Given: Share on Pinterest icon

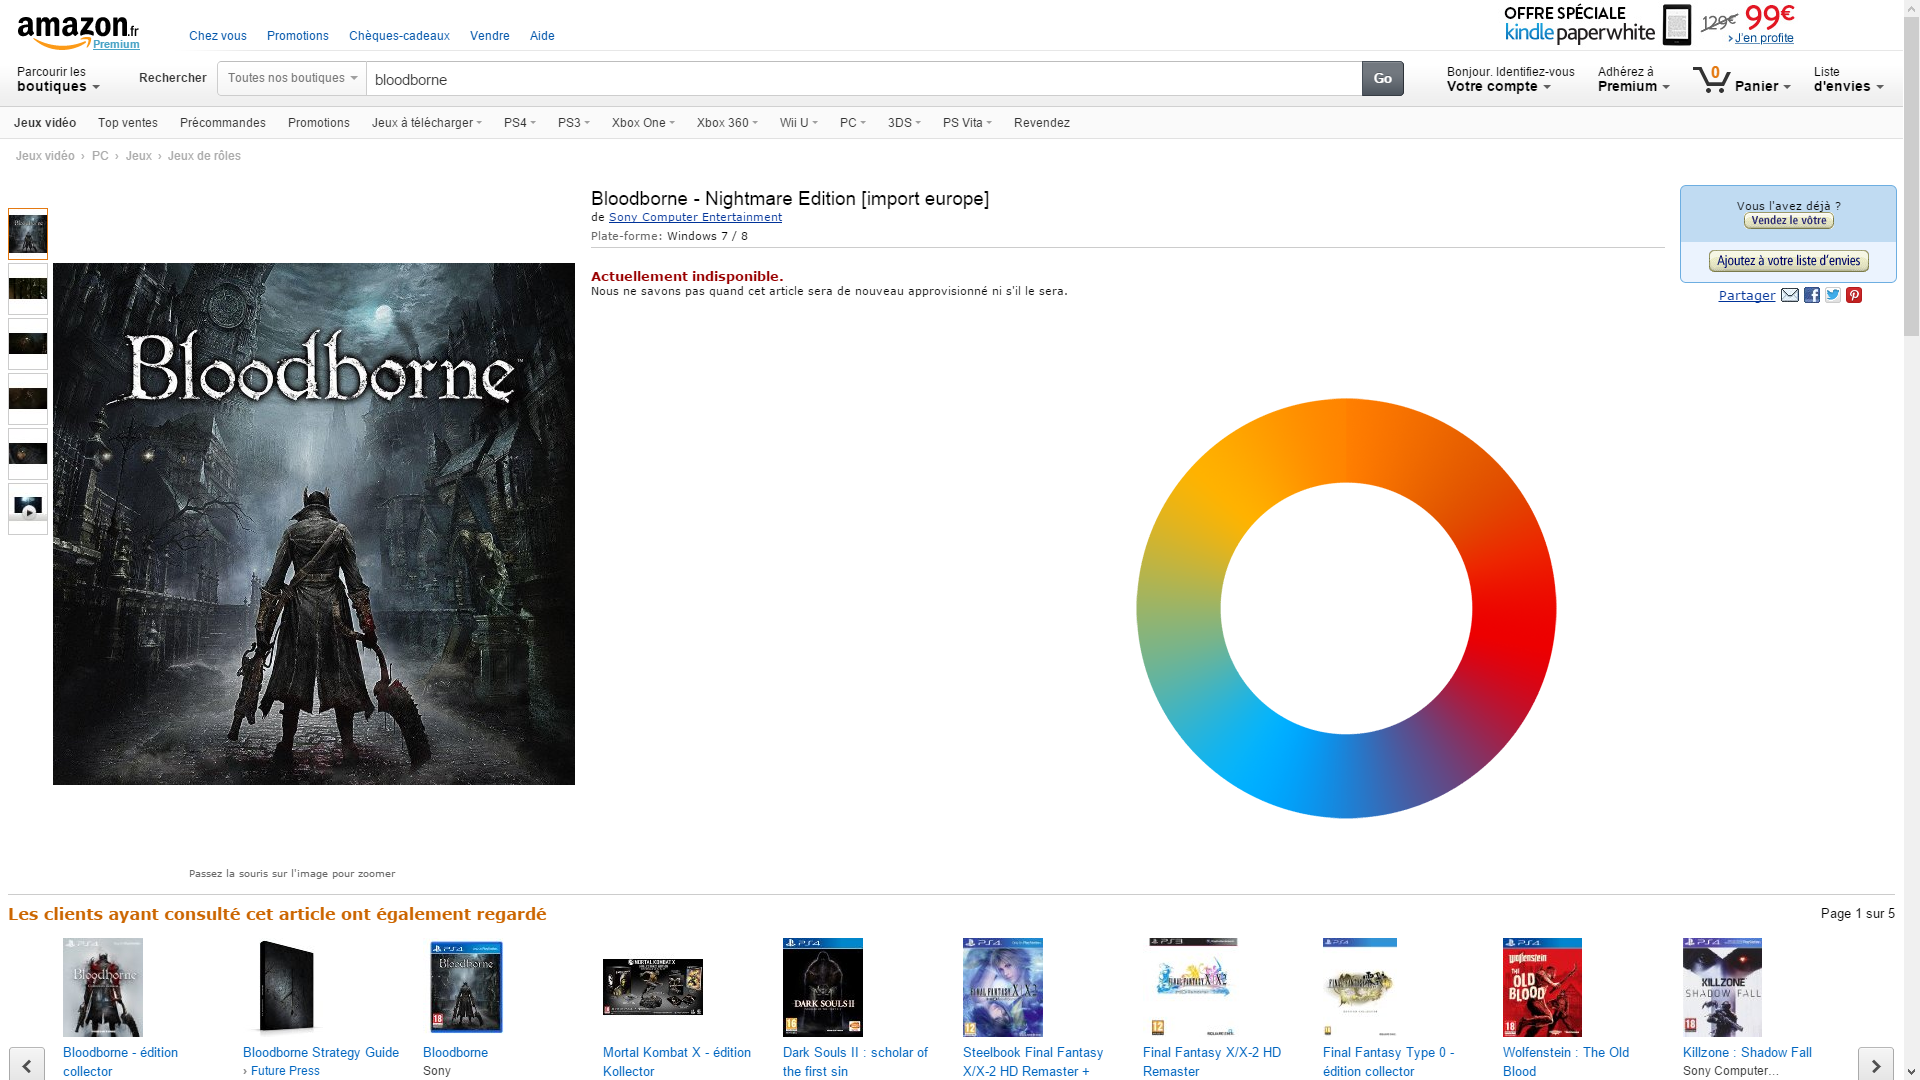Looking at the screenshot, I should pos(1854,295).
